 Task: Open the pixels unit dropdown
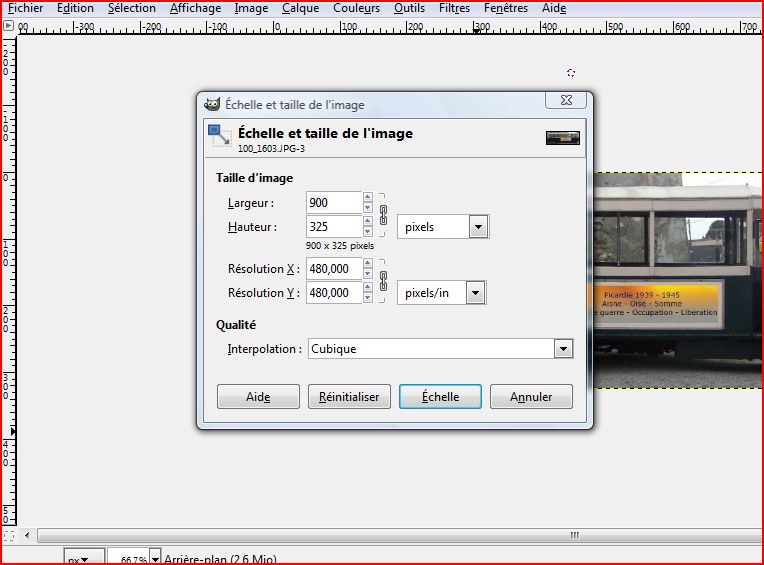[443, 227]
